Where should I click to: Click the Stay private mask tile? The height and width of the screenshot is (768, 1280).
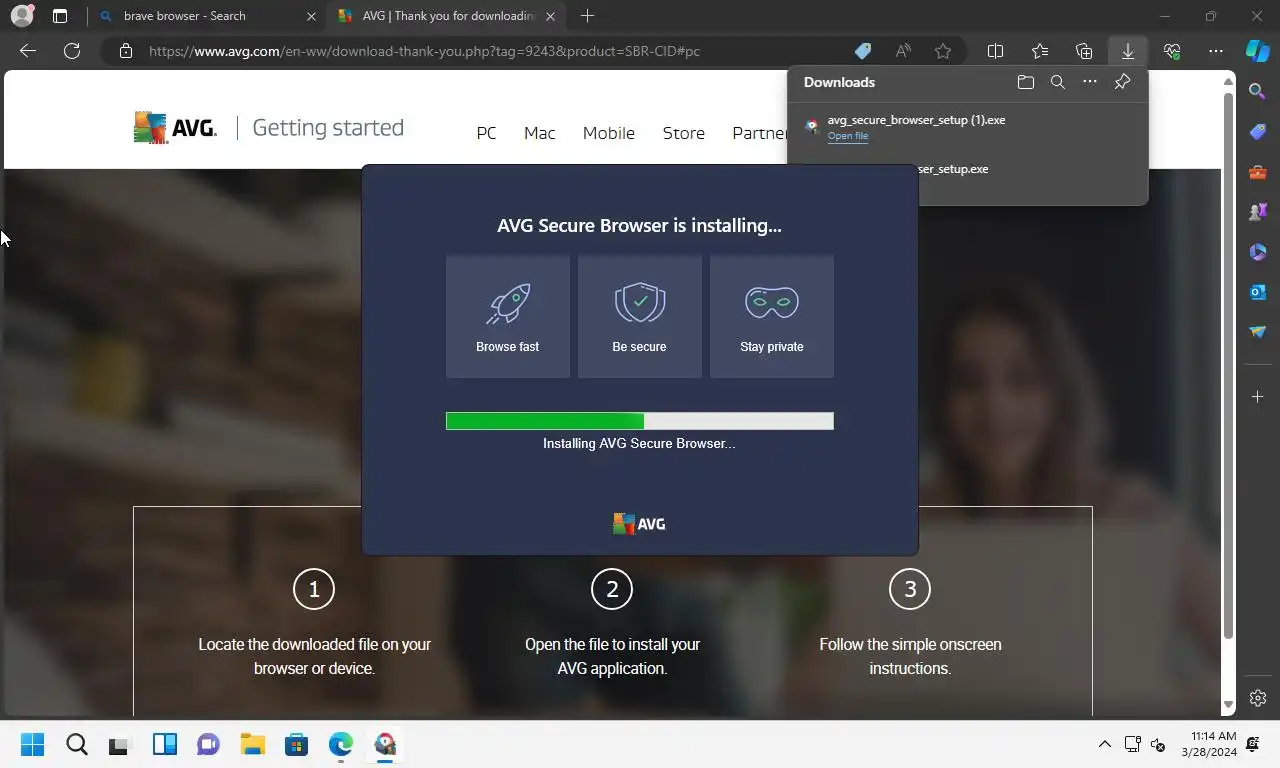coord(772,317)
